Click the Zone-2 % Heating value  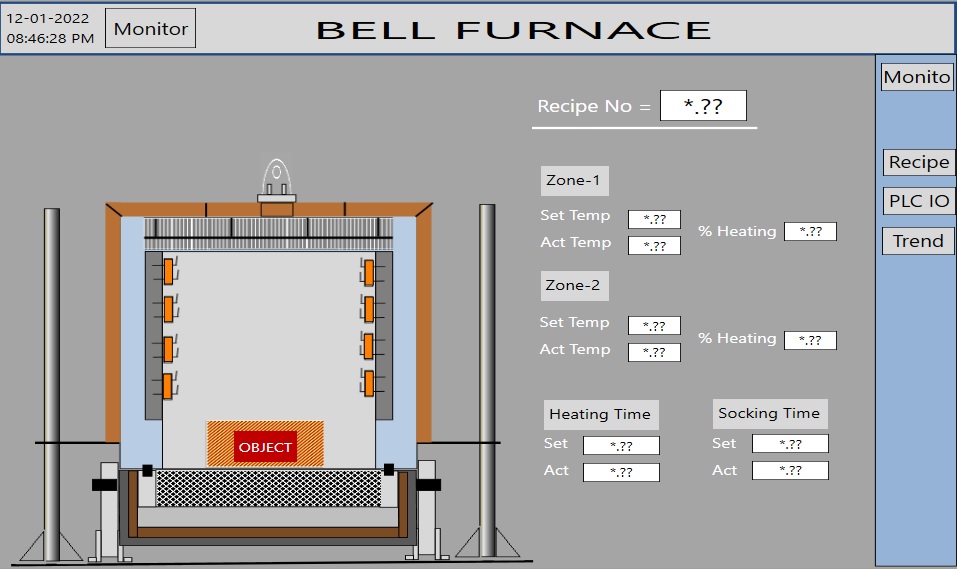[811, 340]
